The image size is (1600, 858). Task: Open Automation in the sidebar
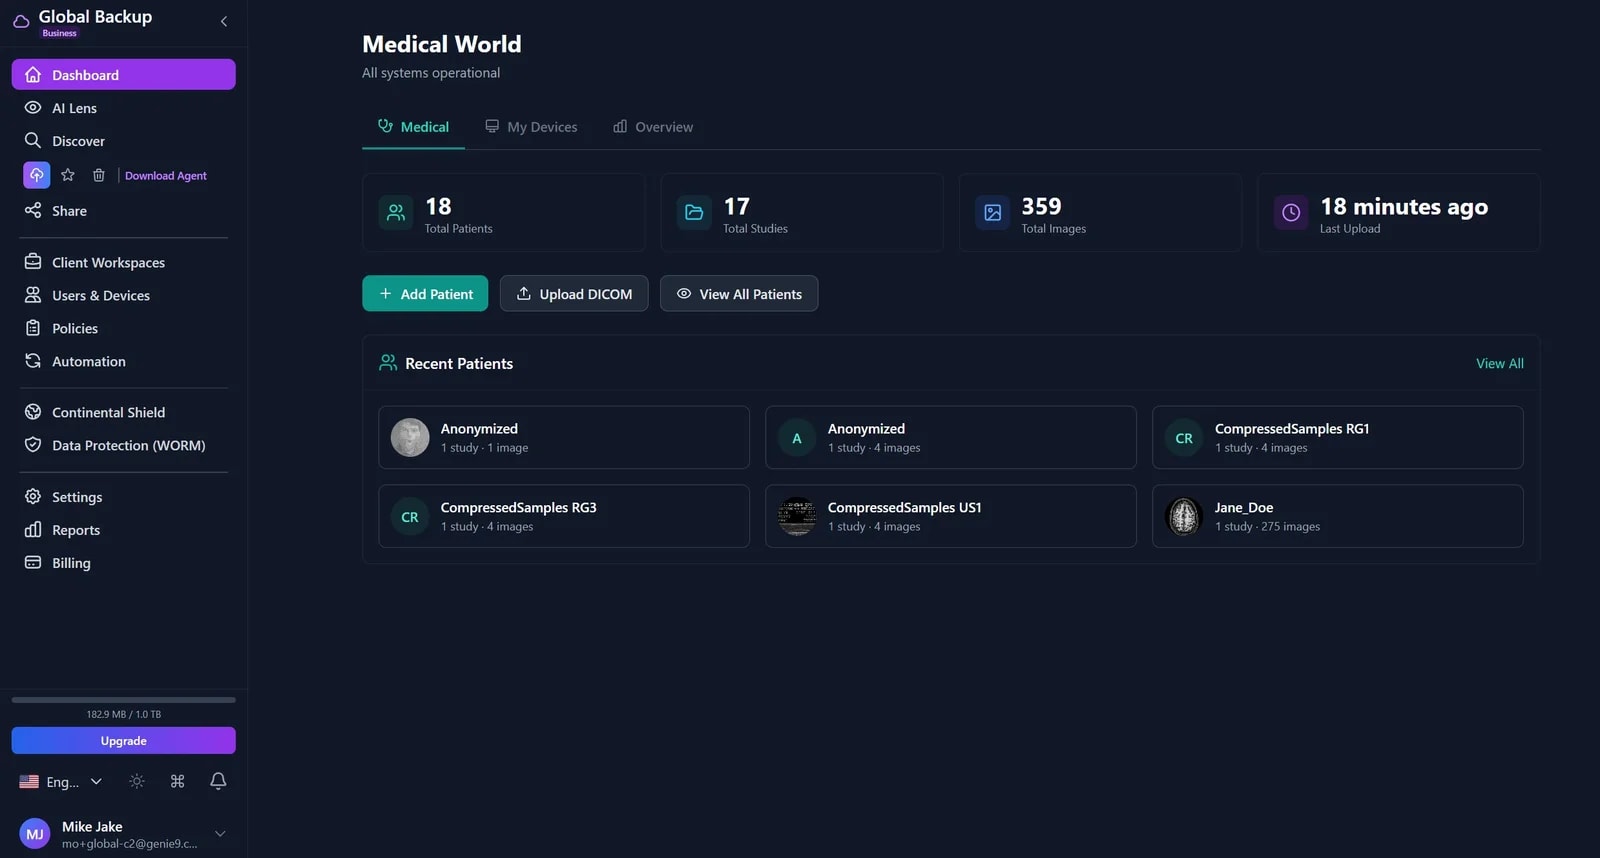[x=124, y=362]
